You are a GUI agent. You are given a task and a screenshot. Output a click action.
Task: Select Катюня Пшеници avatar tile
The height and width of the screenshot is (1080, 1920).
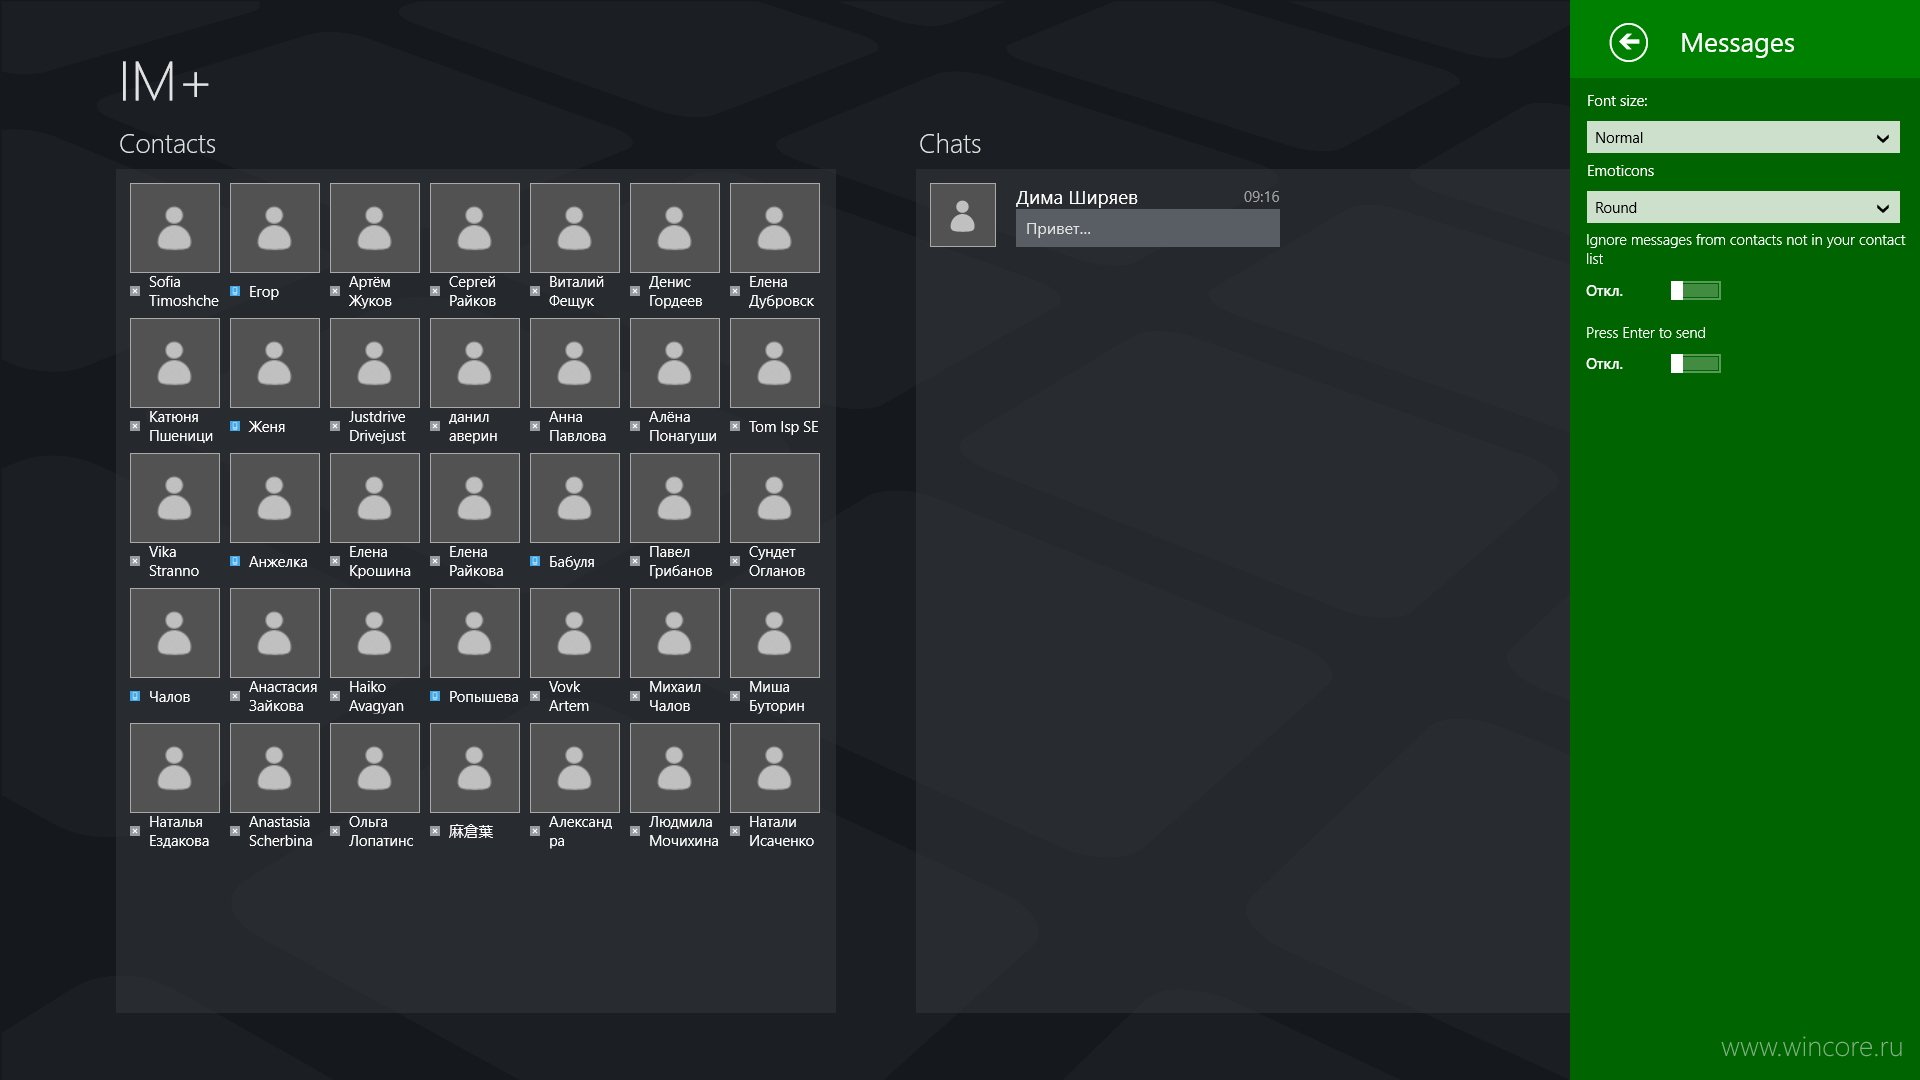tap(175, 363)
